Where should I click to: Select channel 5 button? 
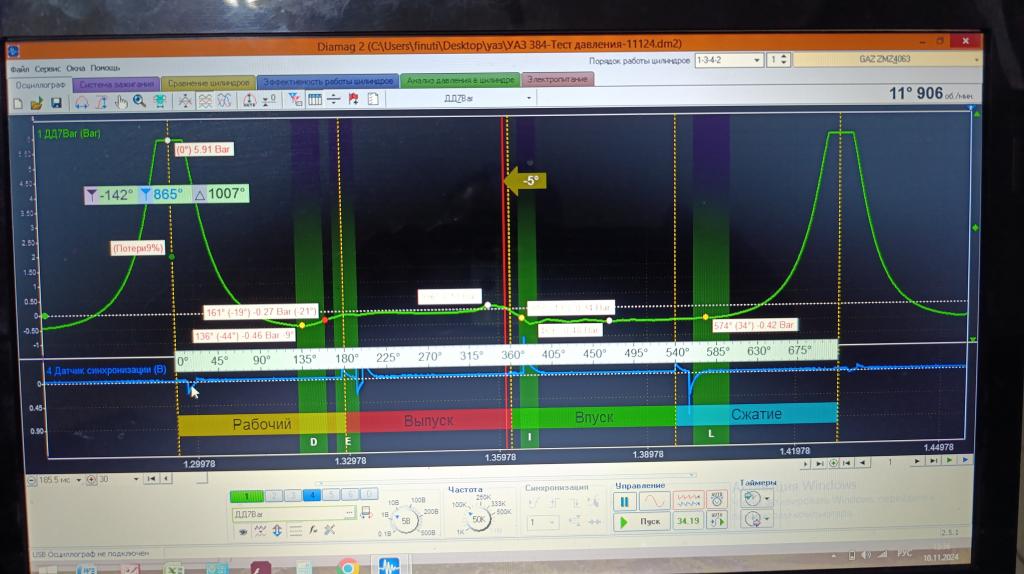pos(331,495)
